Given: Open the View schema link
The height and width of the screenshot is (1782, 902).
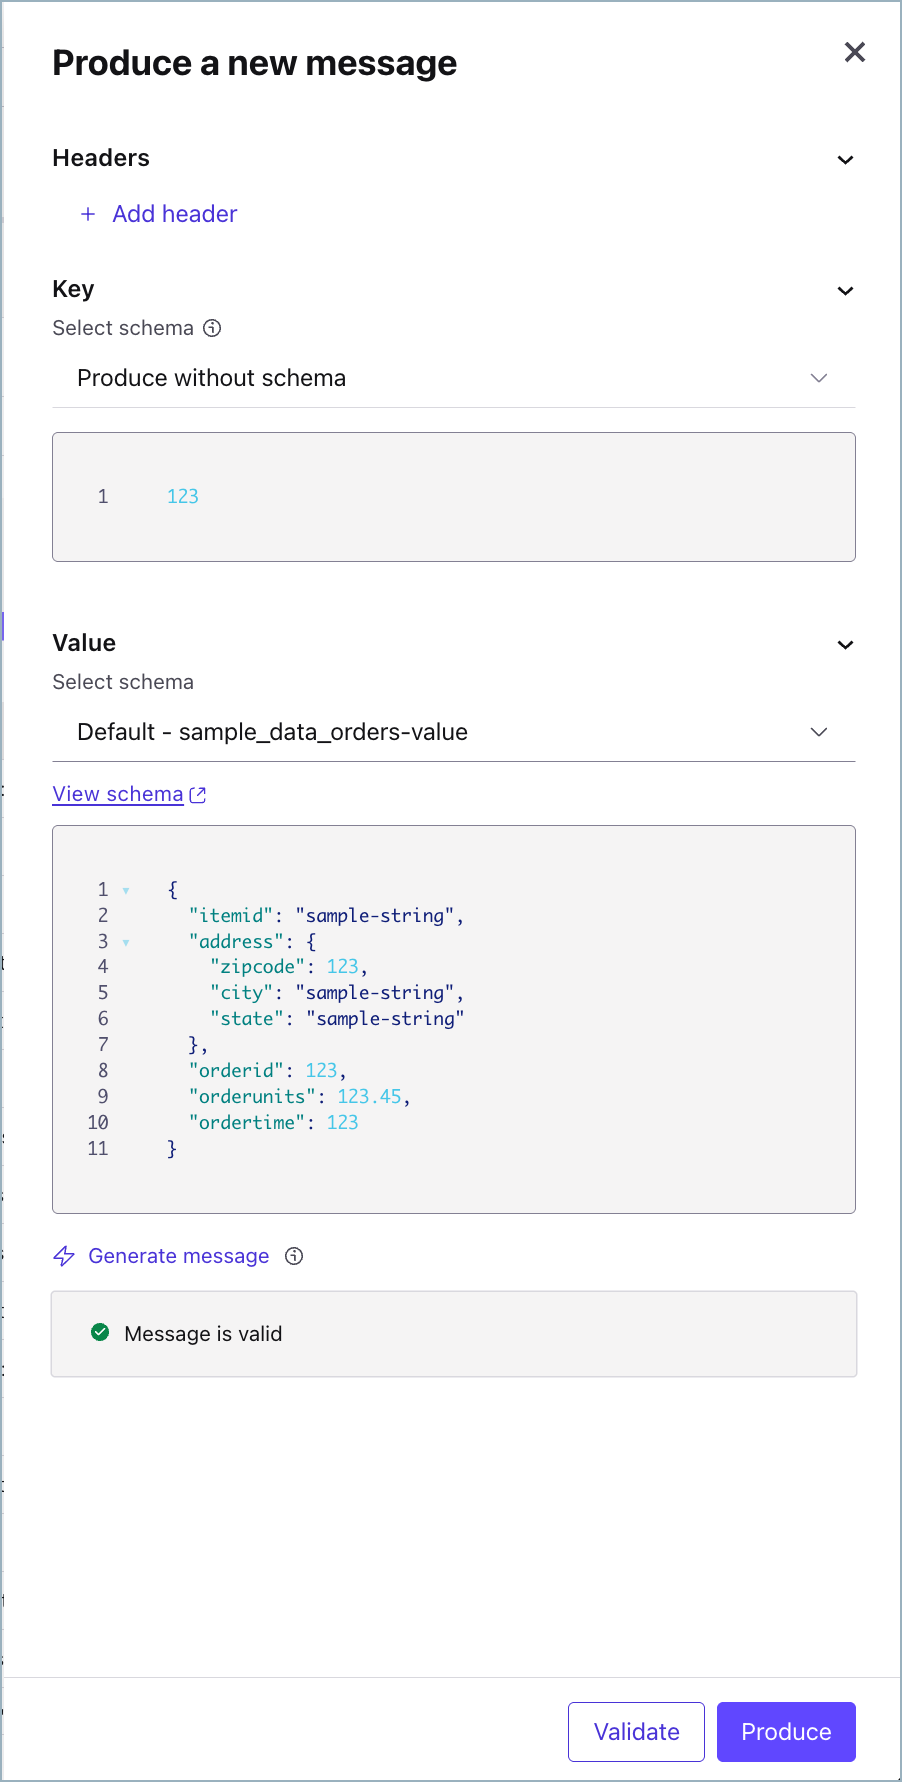Looking at the screenshot, I should (118, 794).
